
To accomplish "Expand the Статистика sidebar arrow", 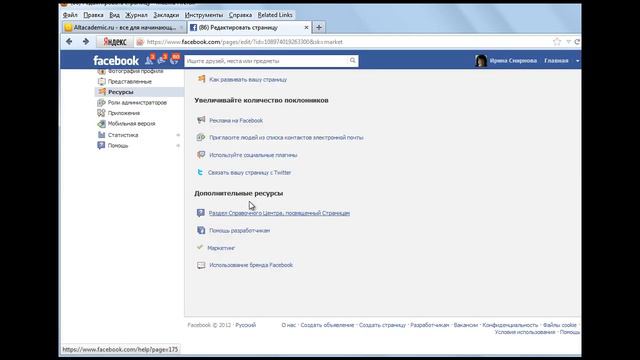I will coord(178,135).
